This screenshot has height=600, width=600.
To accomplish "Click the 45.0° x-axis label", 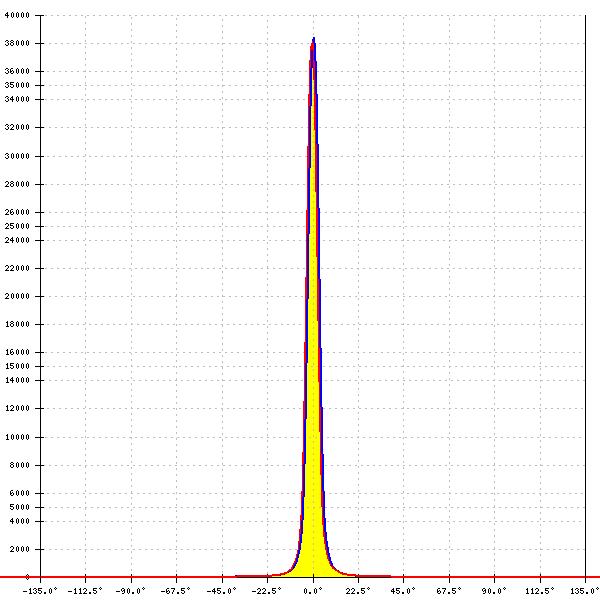I will [x=403, y=591].
